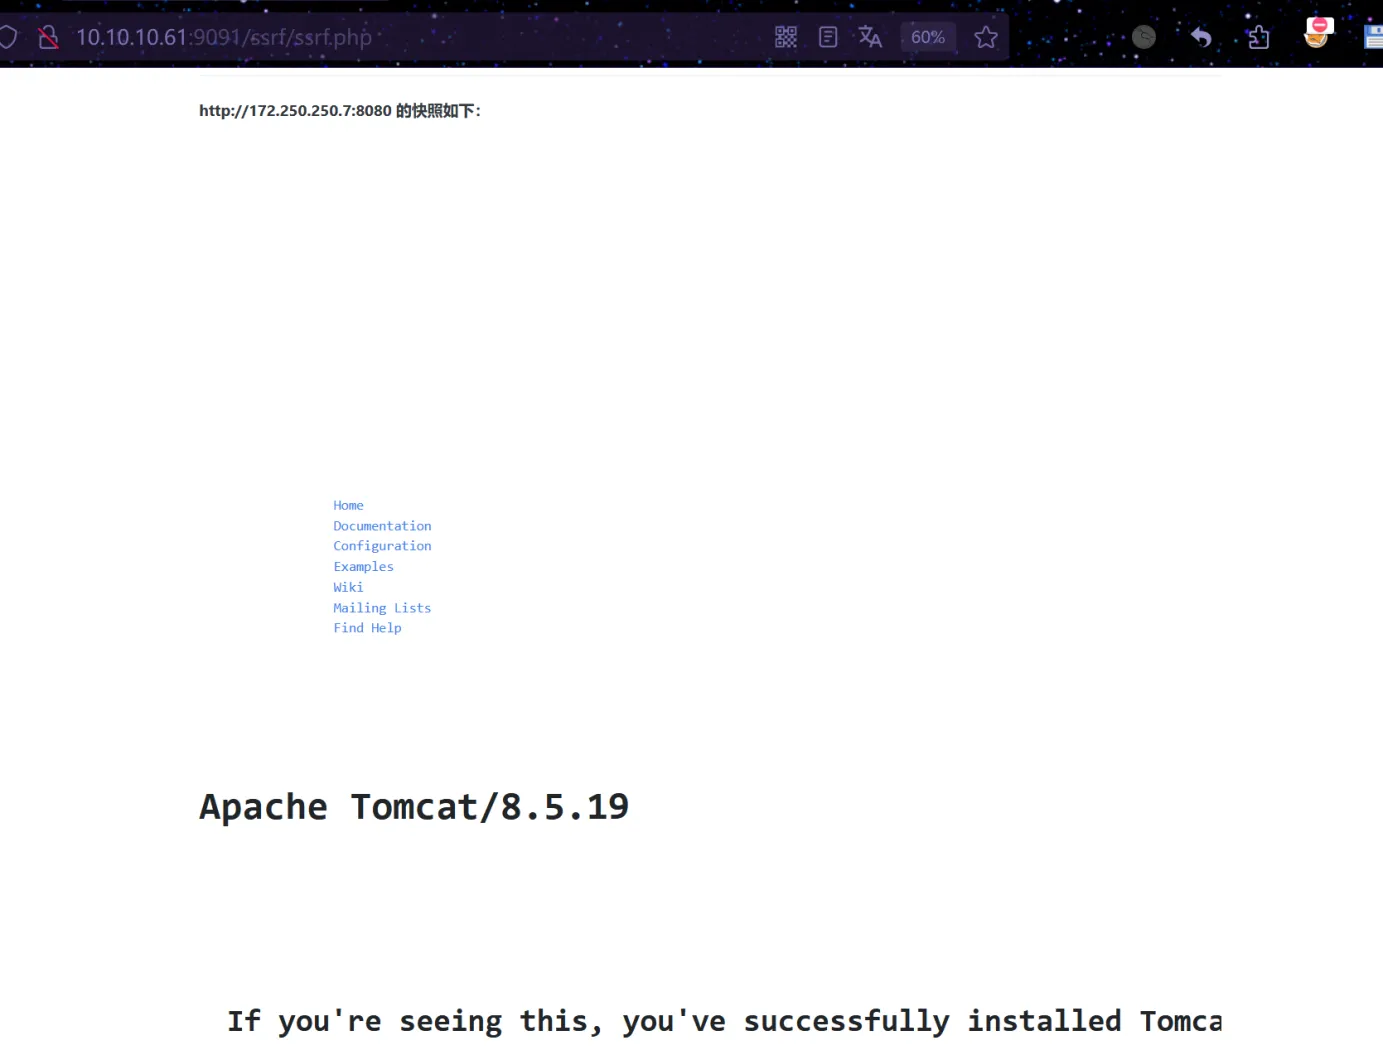Click the round gray toolbar extension icon
This screenshot has height=1055, width=1383.
tap(1144, 38)
